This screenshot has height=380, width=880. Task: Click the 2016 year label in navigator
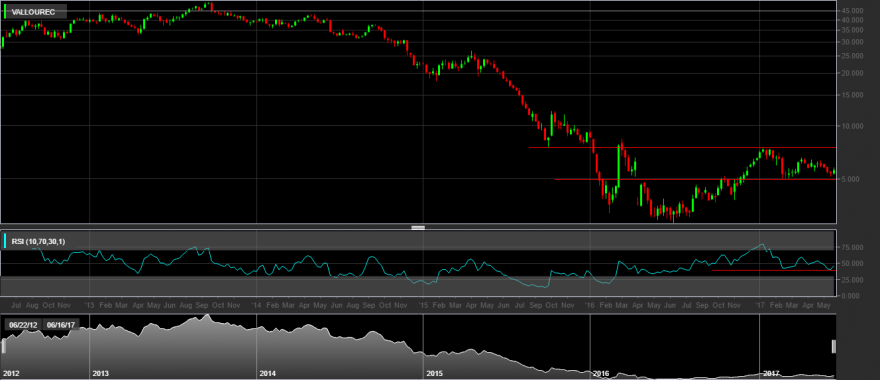(x=601, y=373)
